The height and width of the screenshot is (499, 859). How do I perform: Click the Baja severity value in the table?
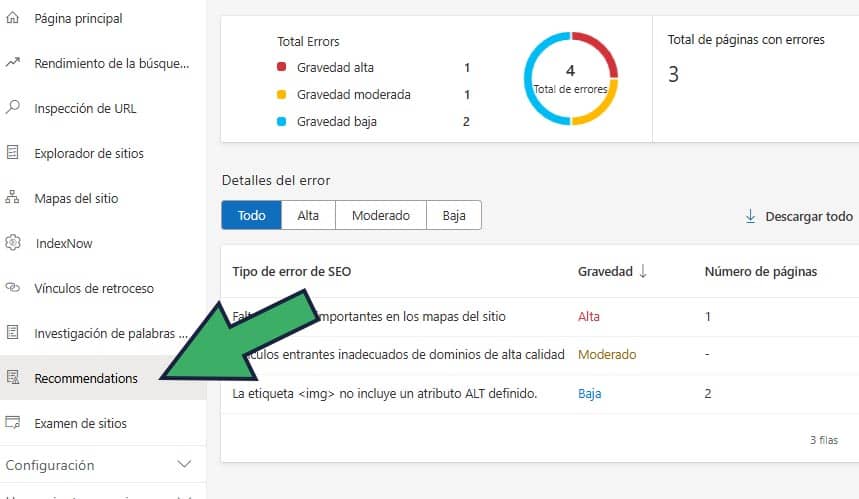click(x=589, y=393)
